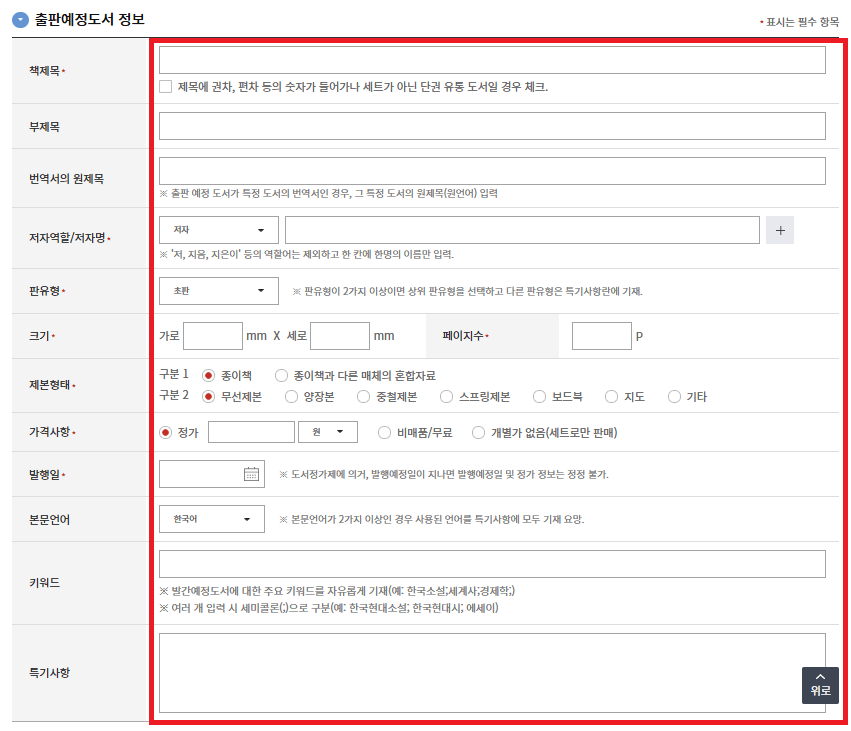Collapse the 출판예정도서 정보 section arrow icon
The height and width of the screenshot is (731, 851).
click(20, 20)
